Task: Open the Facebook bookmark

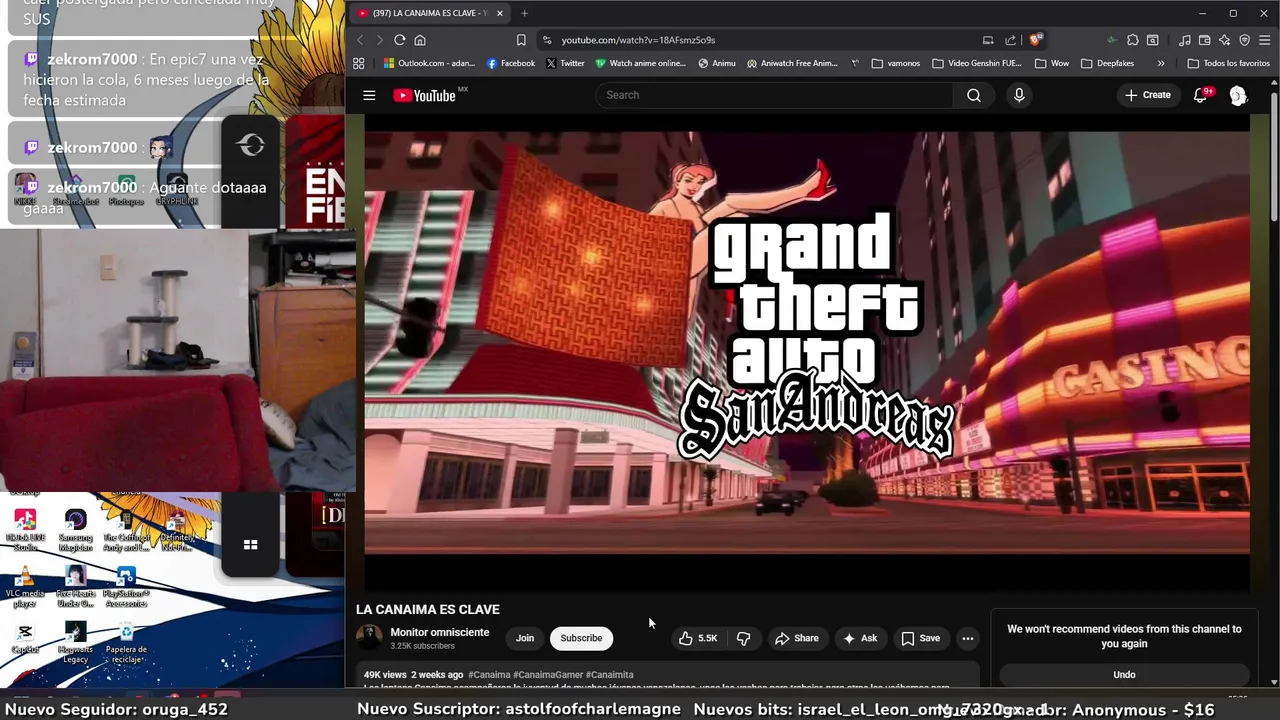Action: point(511,63)
